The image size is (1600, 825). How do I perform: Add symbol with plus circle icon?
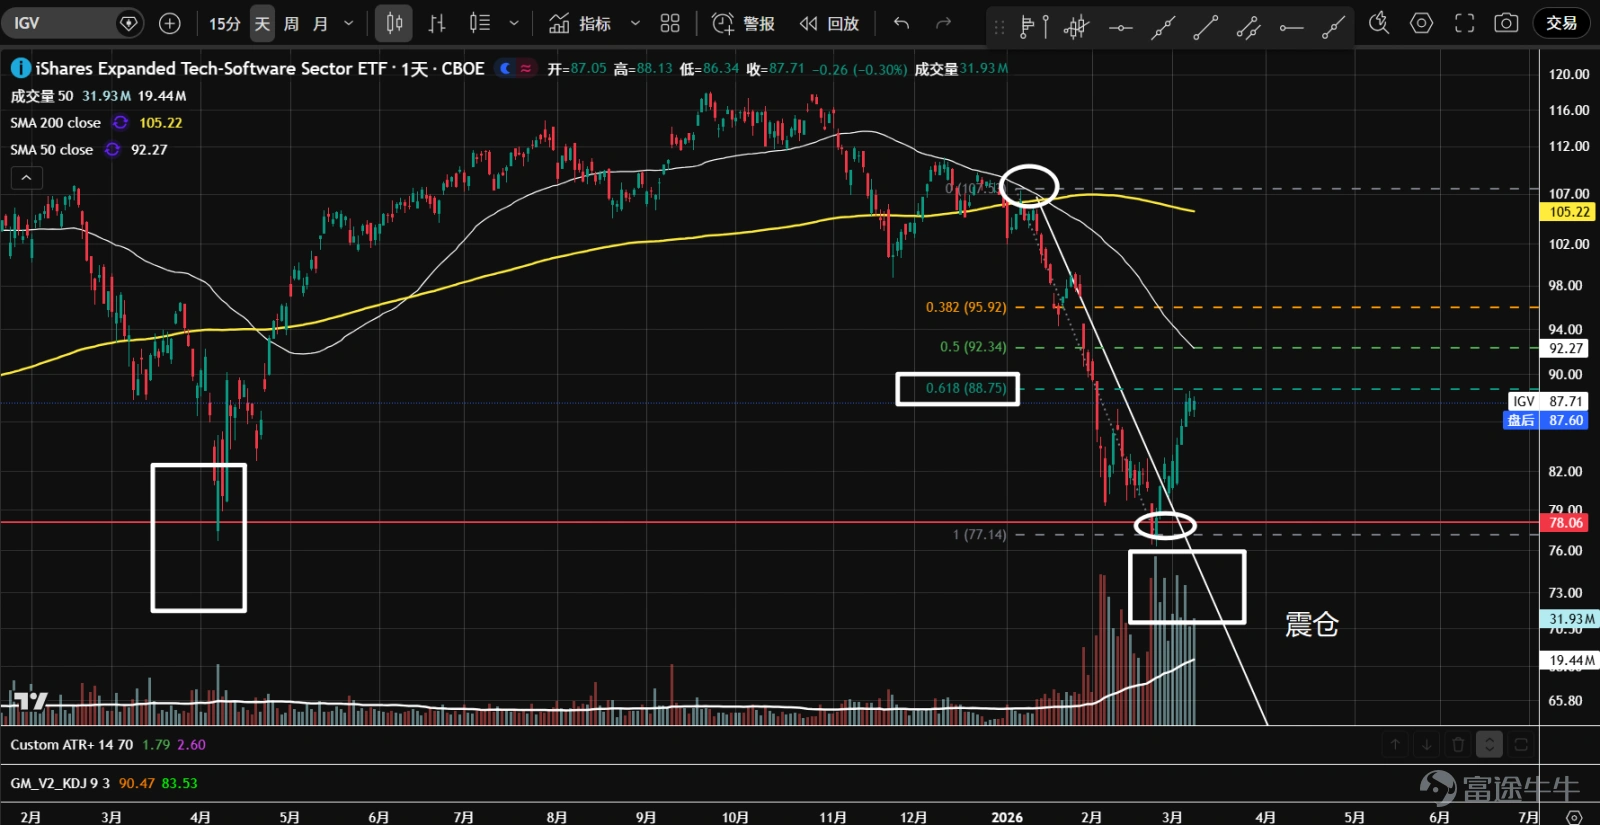pyautogui.click(x=170, y=23)
